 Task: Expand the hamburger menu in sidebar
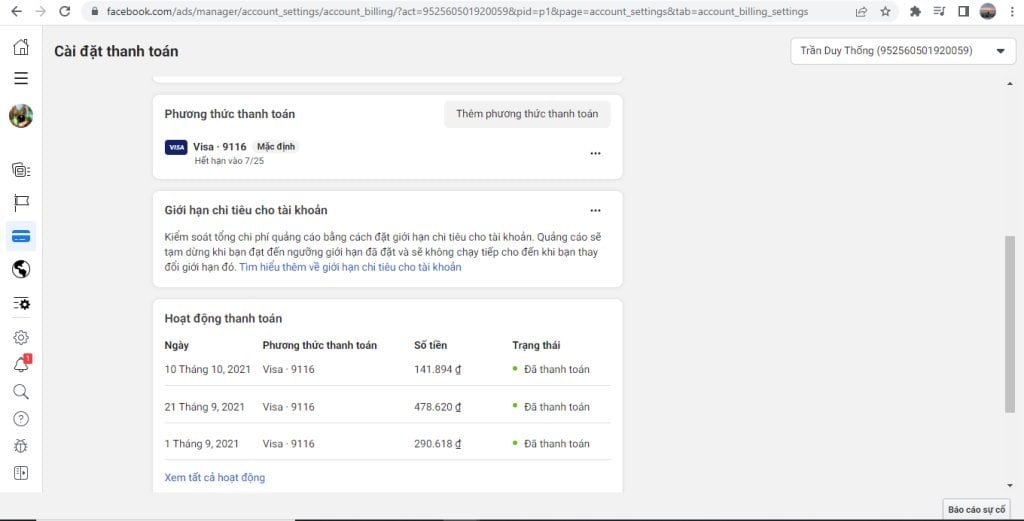tap(21, 78)
